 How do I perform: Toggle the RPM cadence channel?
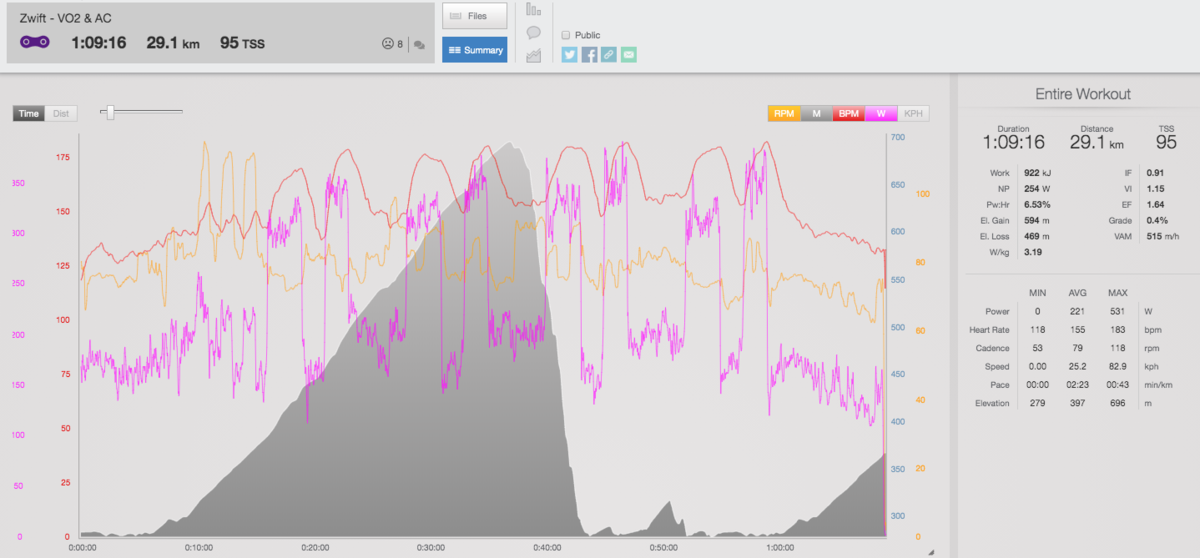[x=784, y=113]
